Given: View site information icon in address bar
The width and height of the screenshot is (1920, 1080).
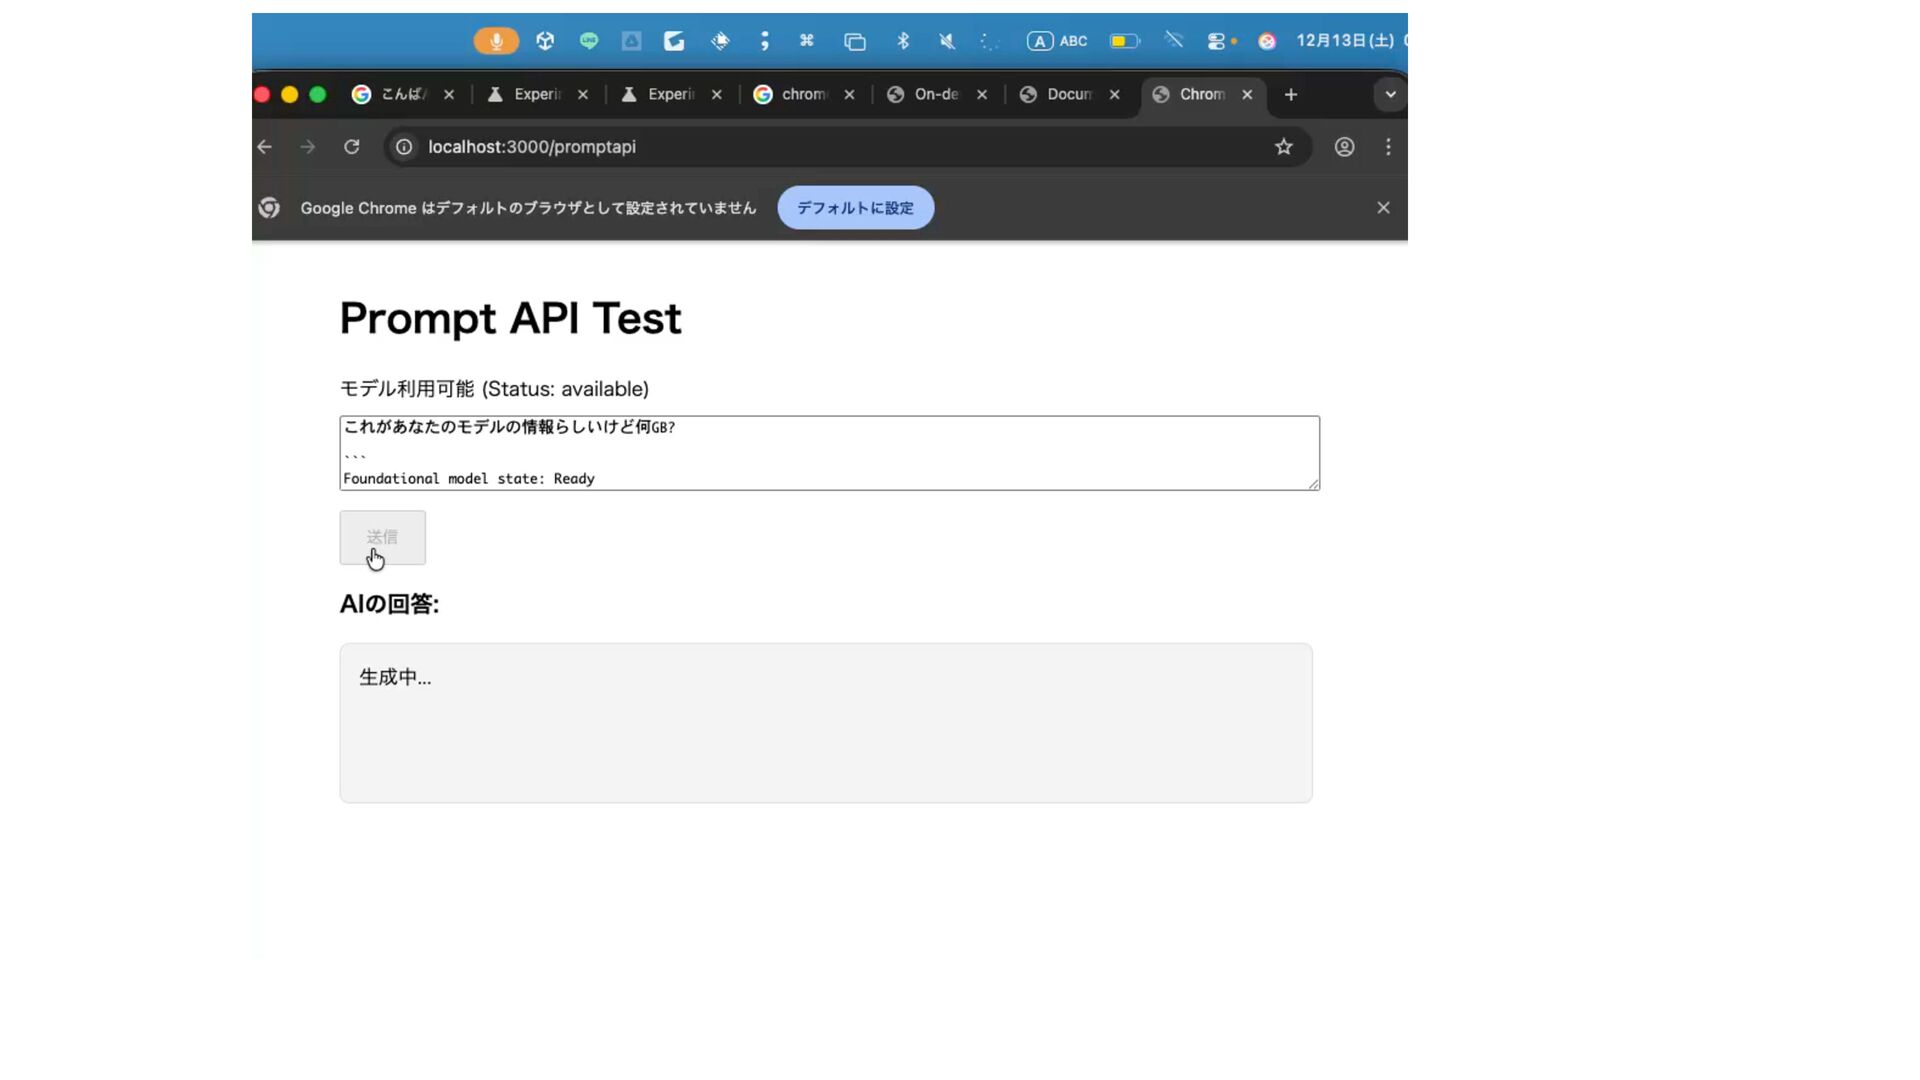Looking at the screenshot, I should point(404,147).
